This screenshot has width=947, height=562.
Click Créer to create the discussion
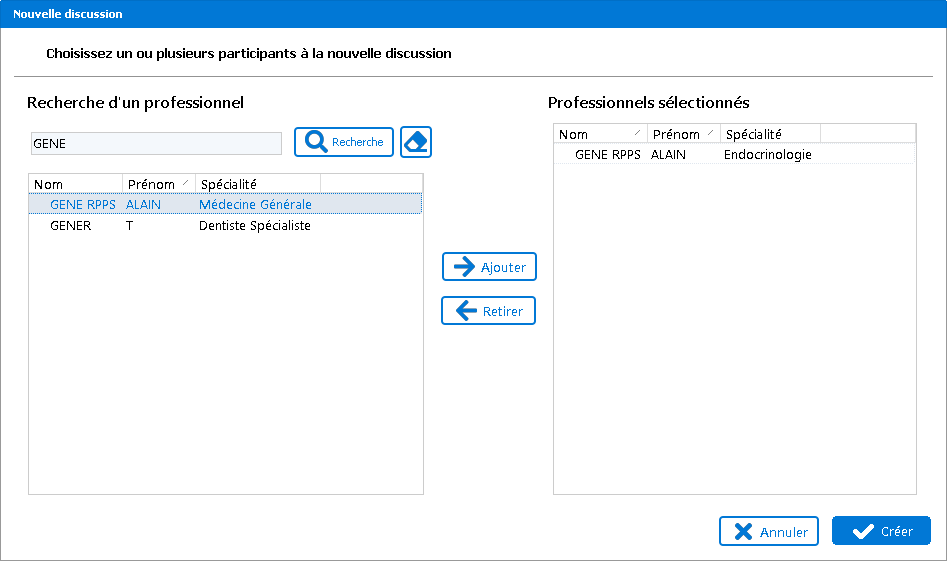[x=881, y=531]
